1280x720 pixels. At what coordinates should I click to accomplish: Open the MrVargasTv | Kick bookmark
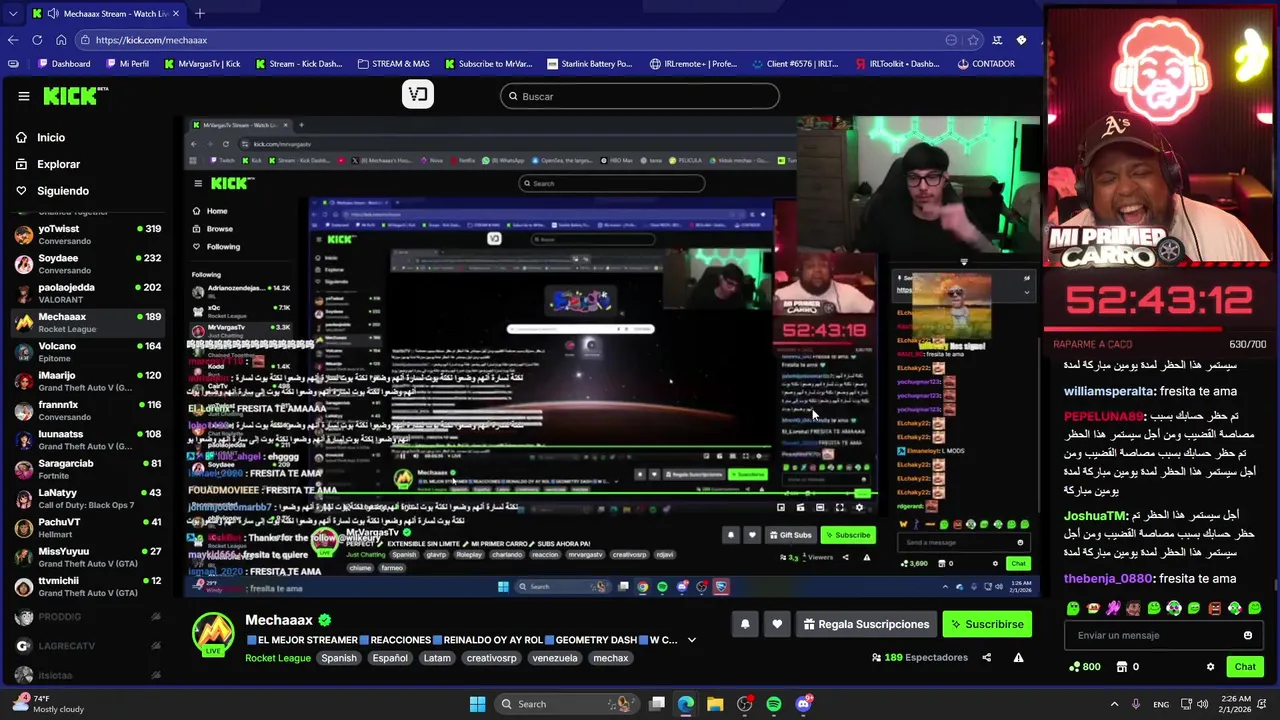pyautogui.click(x=201, y=64)
